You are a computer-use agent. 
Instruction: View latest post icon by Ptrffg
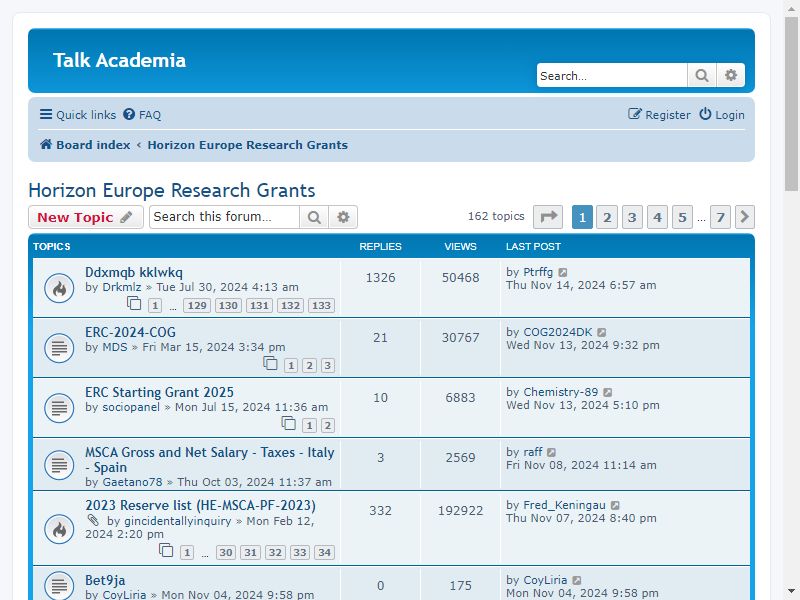click(563, 272)
